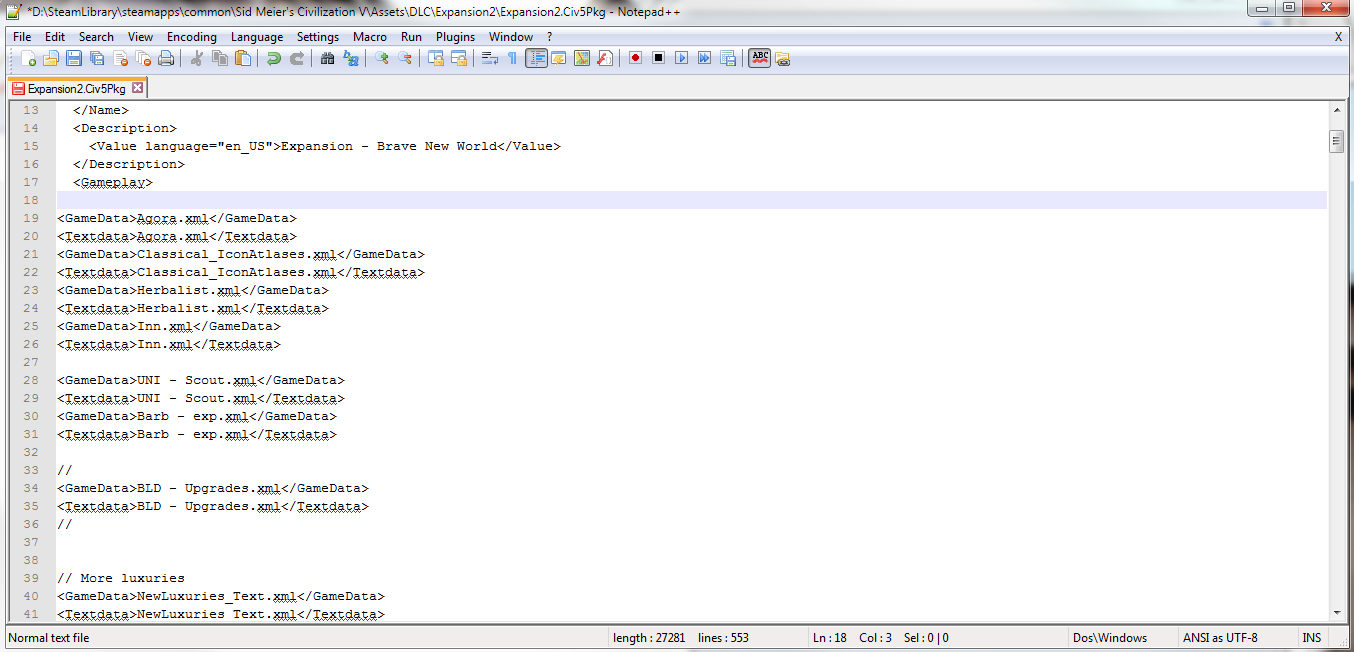Click the Close All documents icon
The height and width of the screenshot is (652, 1354).
(x=143, y=58)
